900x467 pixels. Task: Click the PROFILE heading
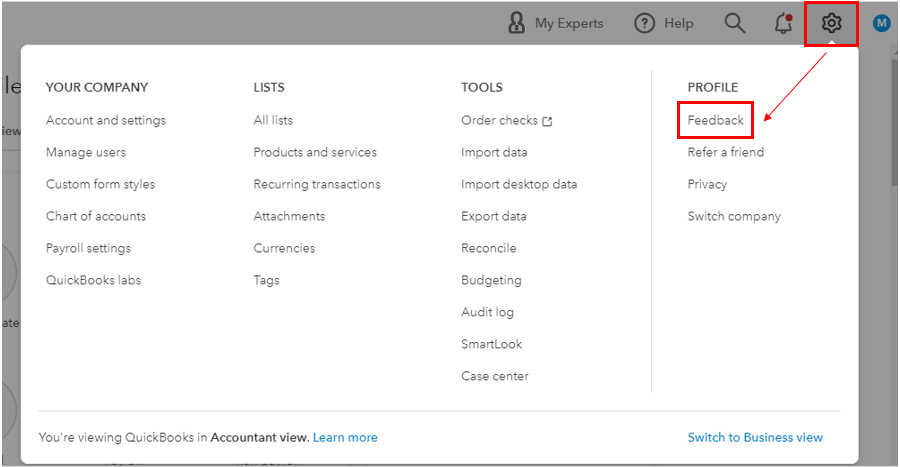pos(712,88)
